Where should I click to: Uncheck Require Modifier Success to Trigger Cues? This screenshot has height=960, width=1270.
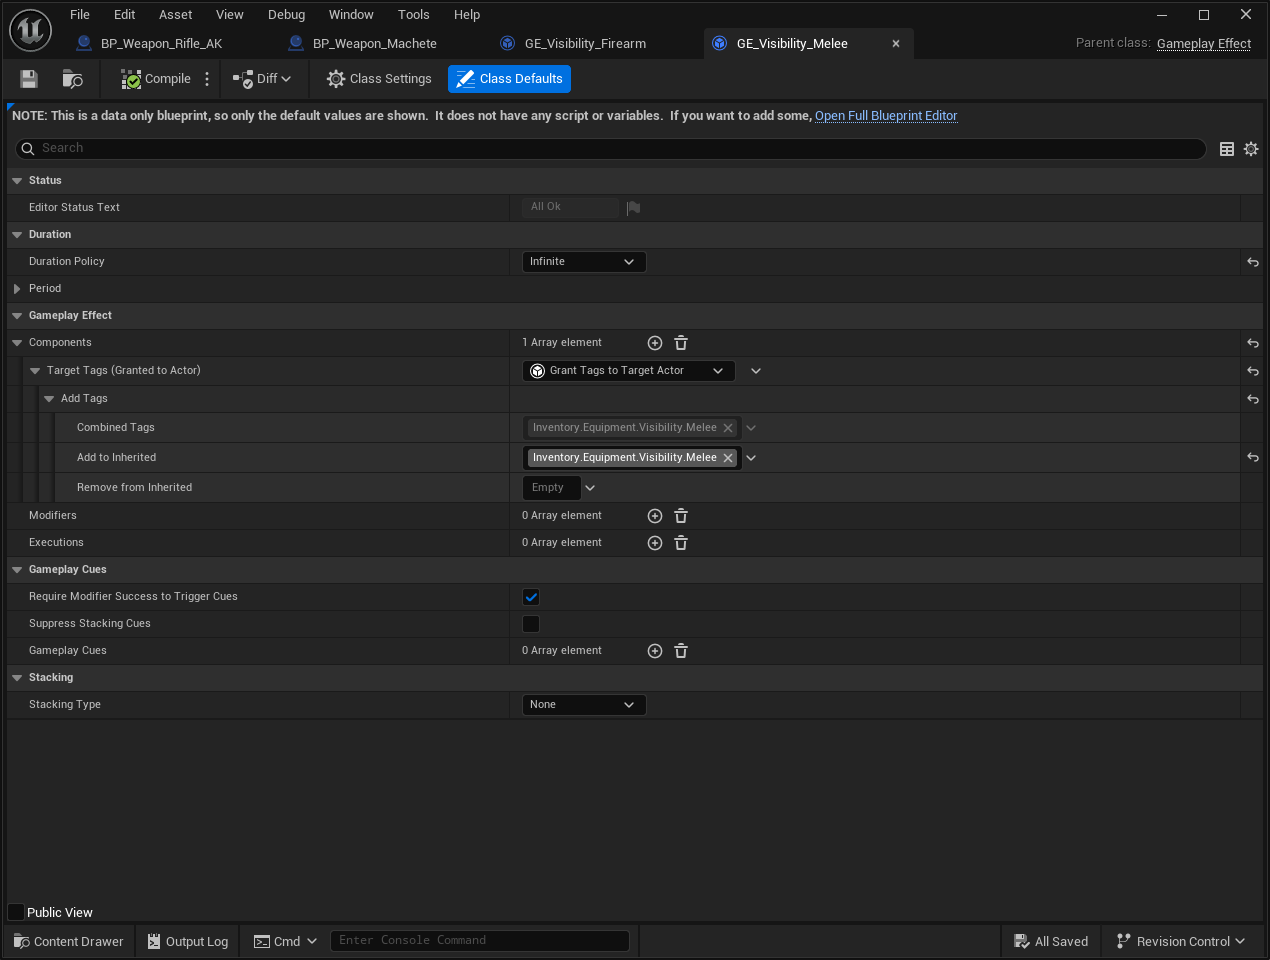(x=530, y=596)
